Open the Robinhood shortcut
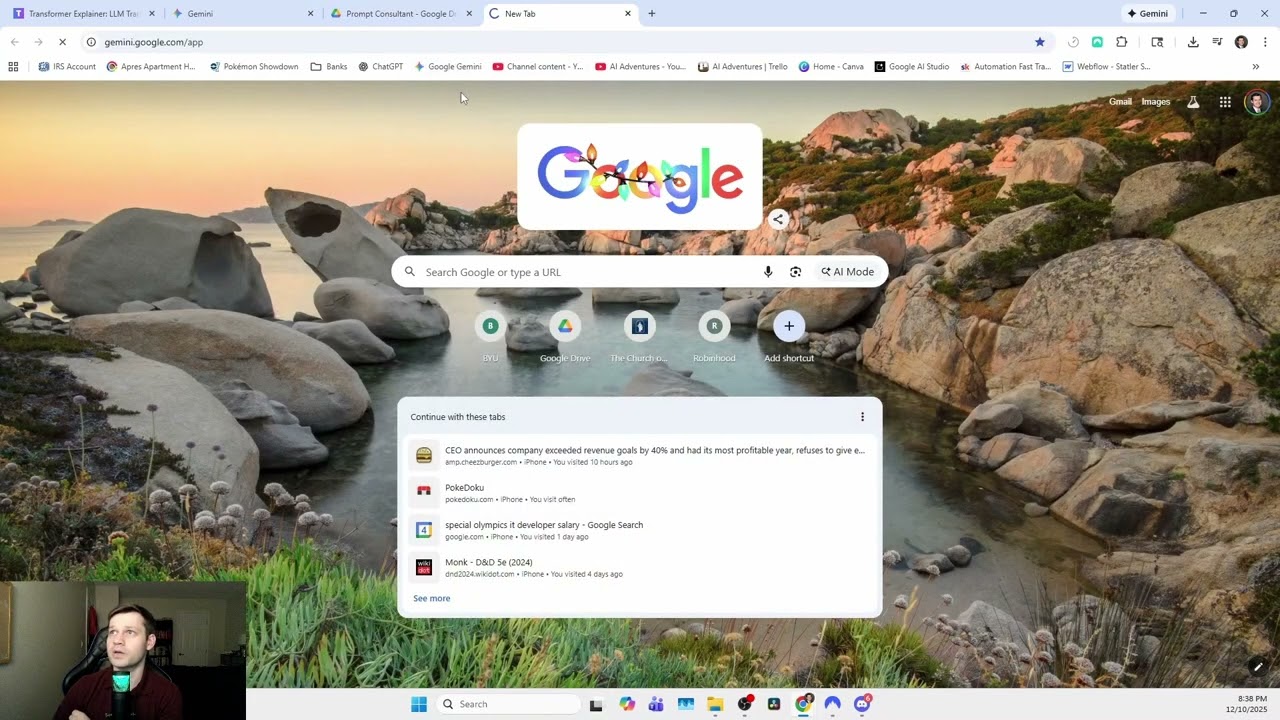The height and width of the screenshot is (720, 1280). point(714,337)
